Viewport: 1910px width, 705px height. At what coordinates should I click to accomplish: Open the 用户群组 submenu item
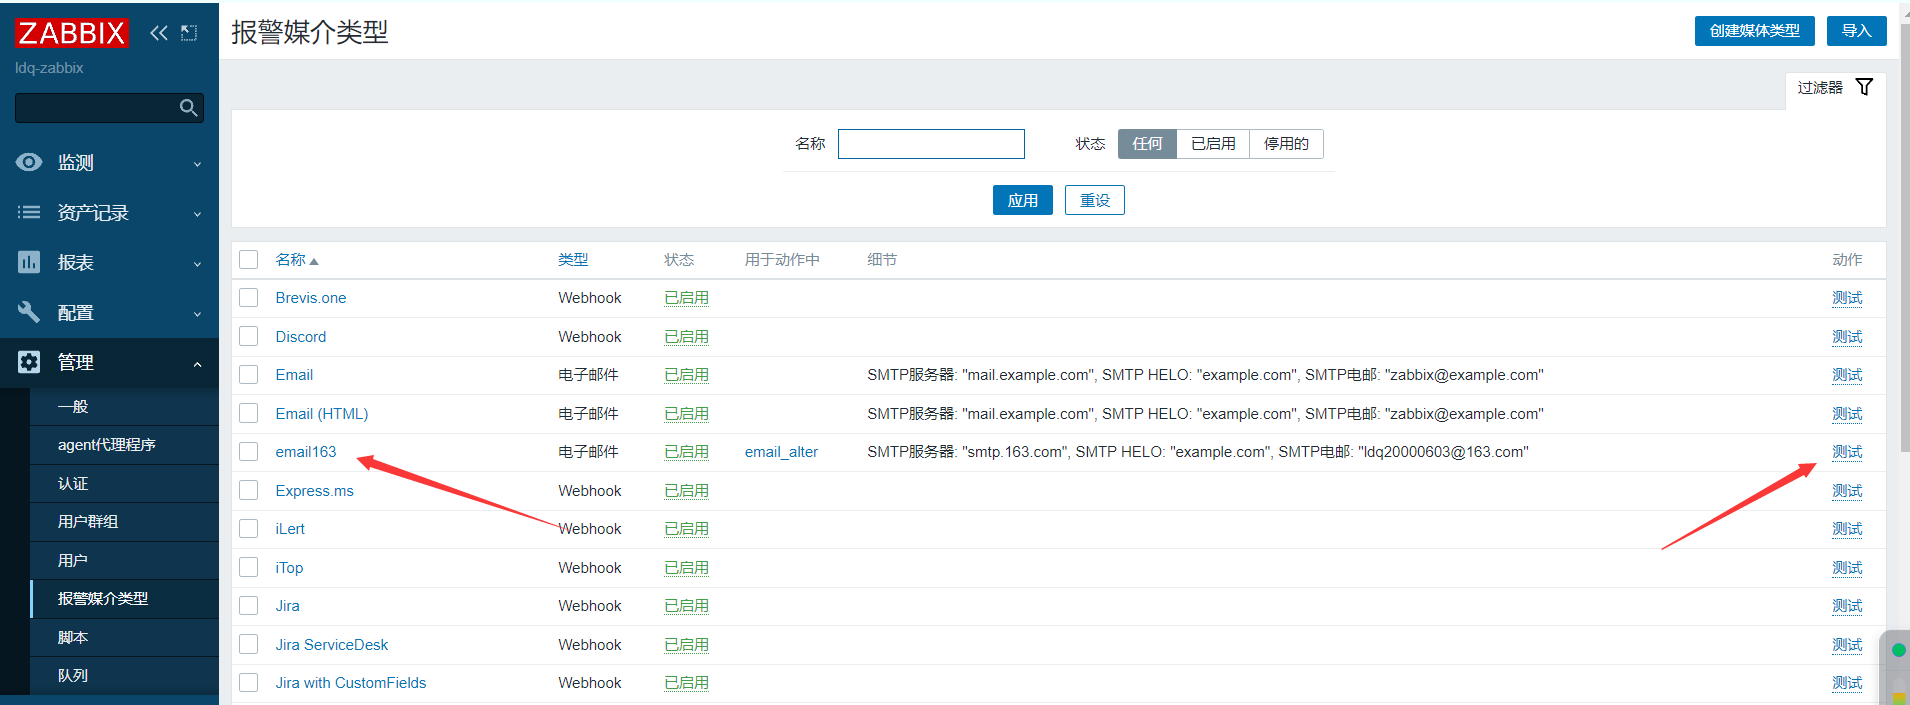click(88, 521)
